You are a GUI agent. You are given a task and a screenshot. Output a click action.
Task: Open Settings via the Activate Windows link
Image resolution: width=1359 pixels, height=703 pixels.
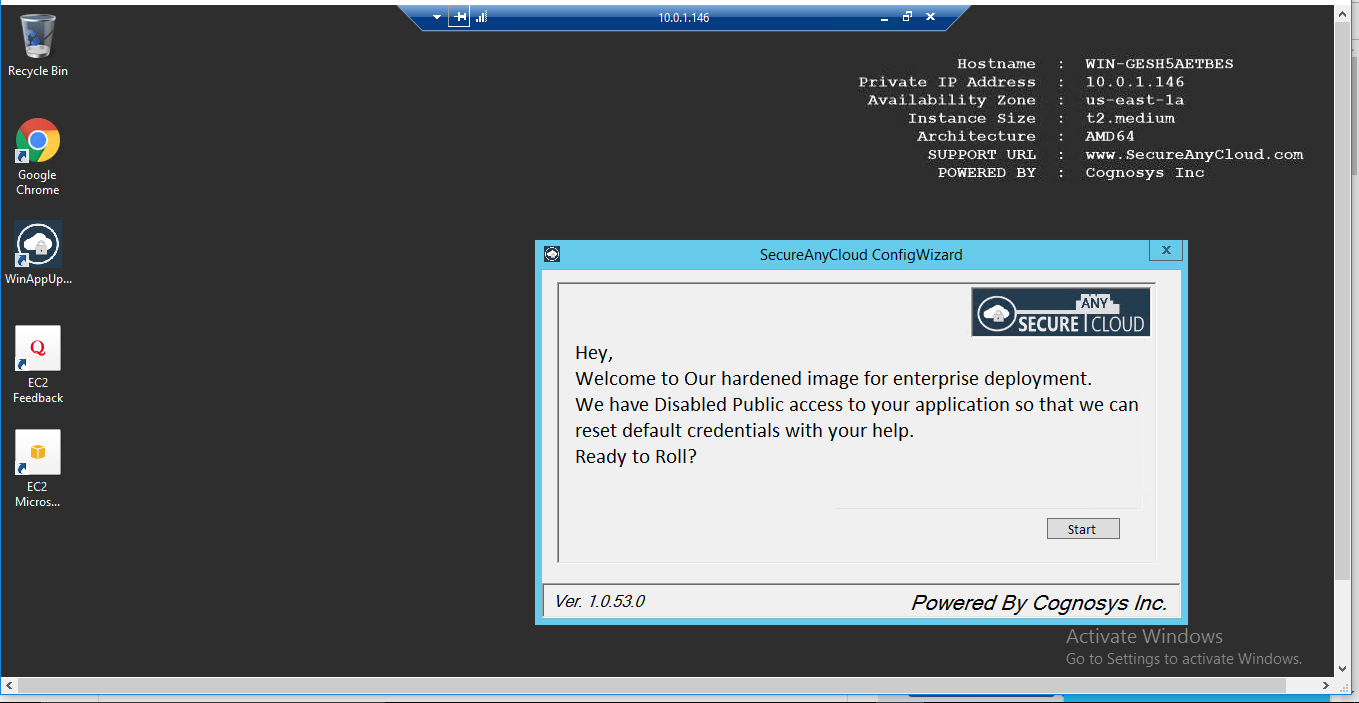pyautogui.click(x=1183, y=658)
